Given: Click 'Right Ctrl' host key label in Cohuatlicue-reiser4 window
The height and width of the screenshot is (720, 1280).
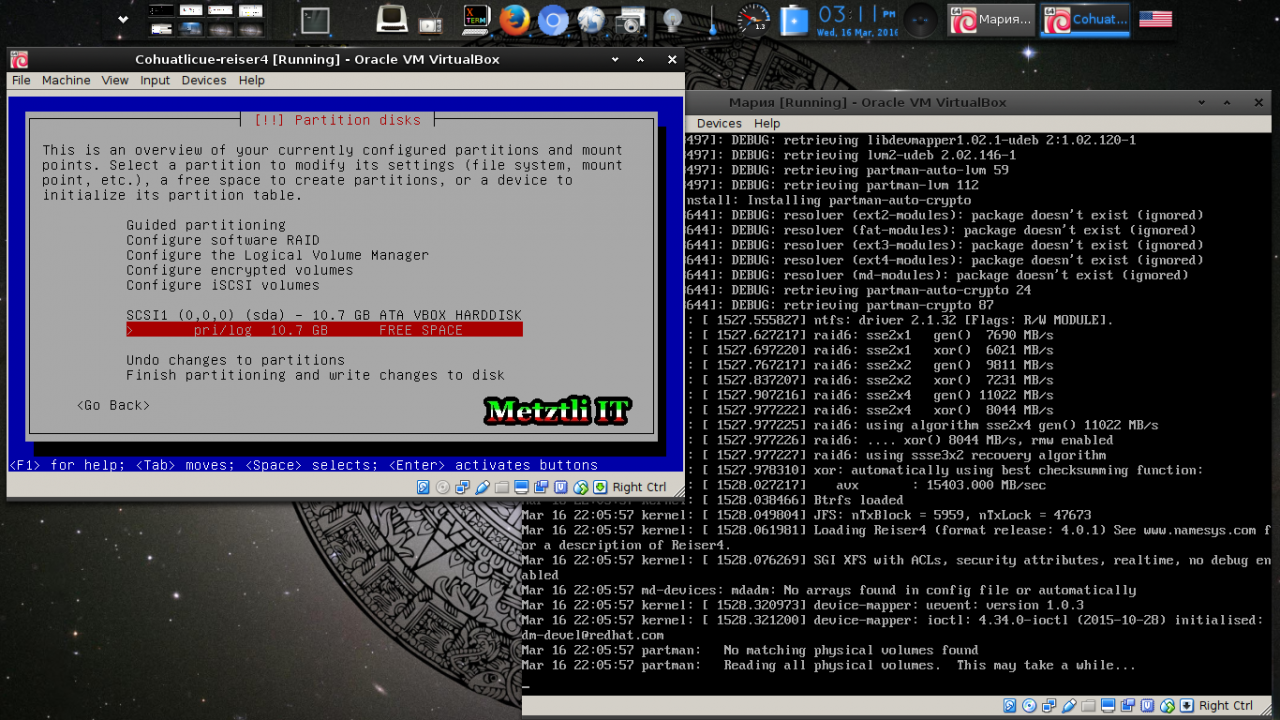Looking at the screenshot, I should coord(639,487).
